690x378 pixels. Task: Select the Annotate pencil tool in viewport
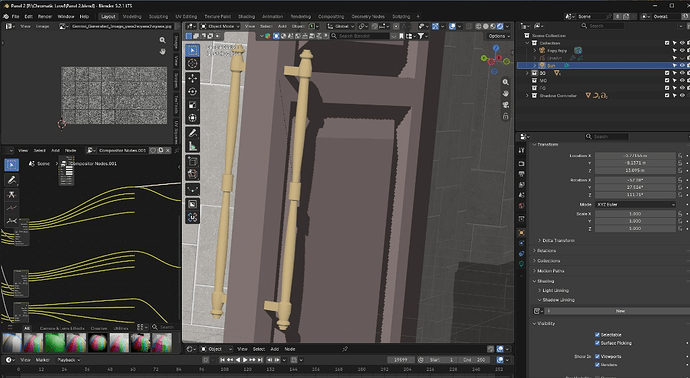coord(192,133)
